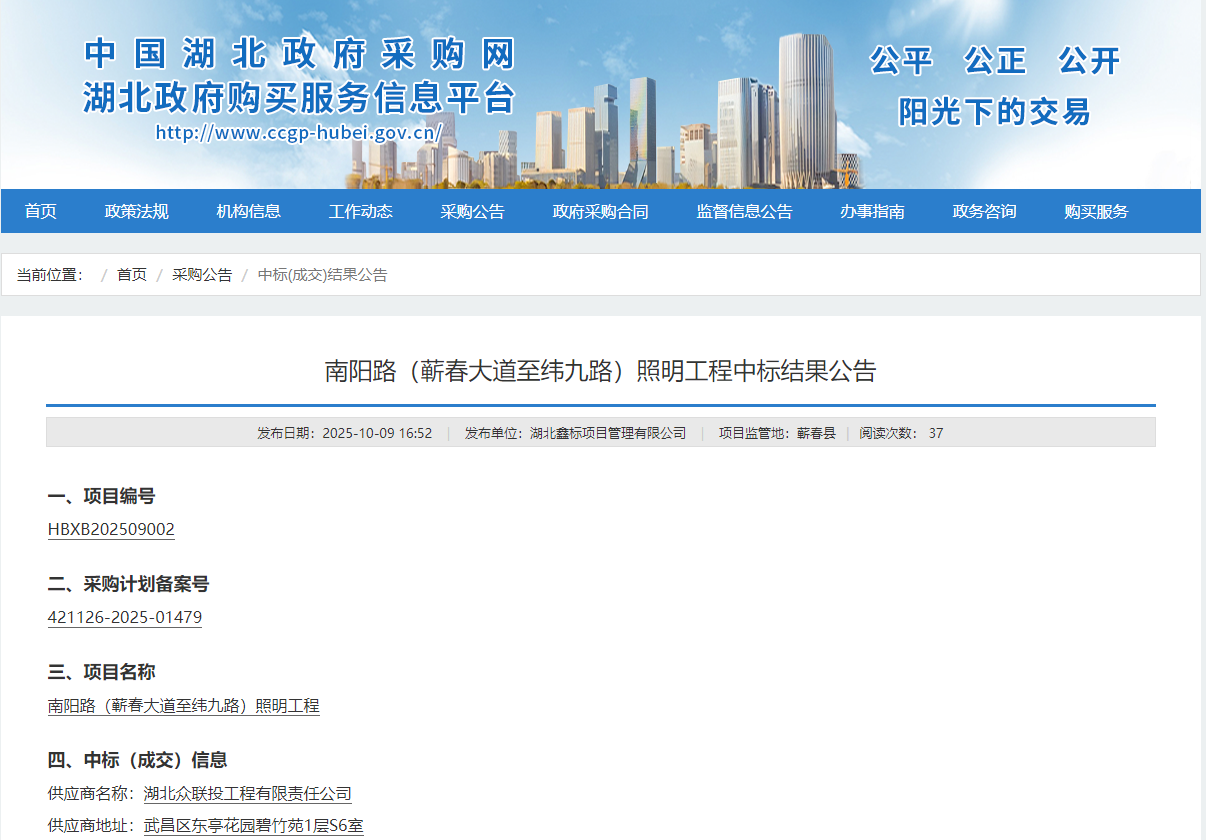Open 首页 in the blue navigation bar
Viewport: 1206px width, 840px height.
coord(41,211)
